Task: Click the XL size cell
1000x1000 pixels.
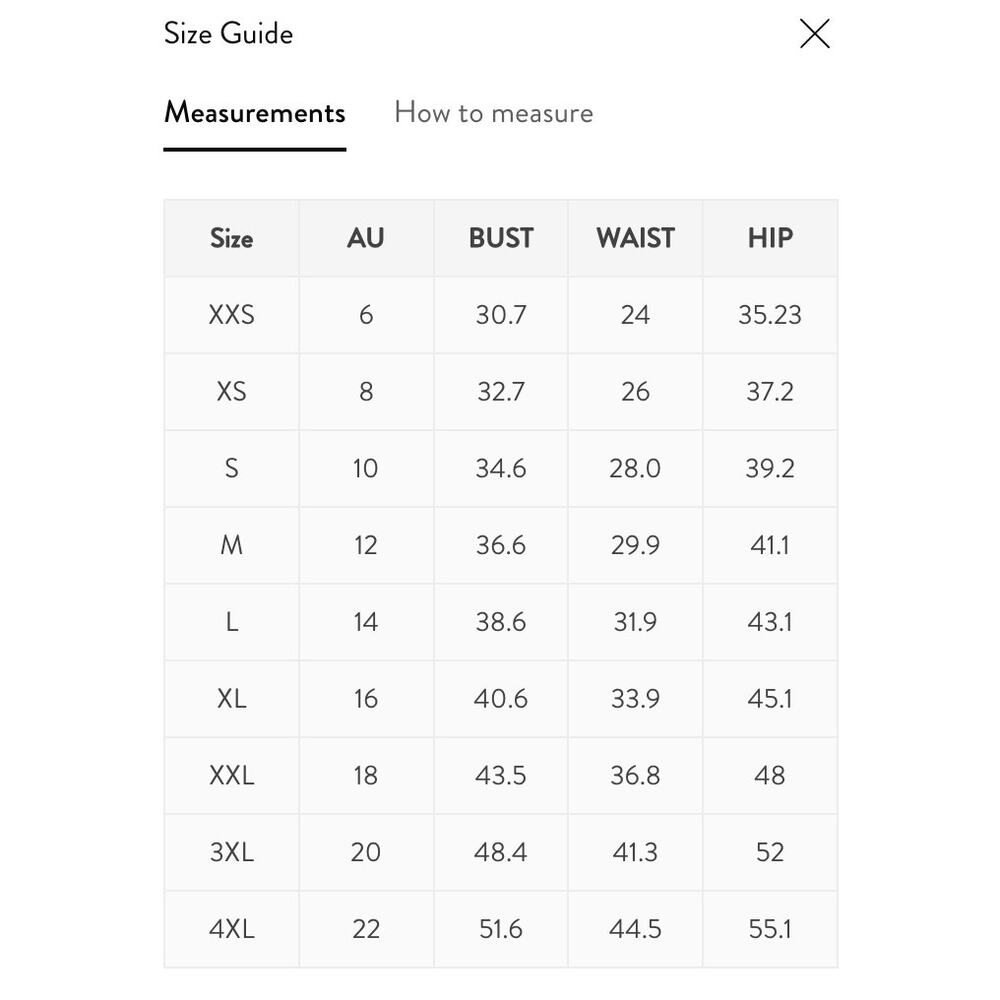Action: point(232,698)
